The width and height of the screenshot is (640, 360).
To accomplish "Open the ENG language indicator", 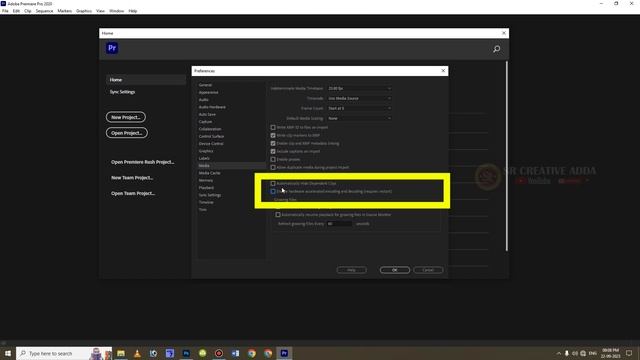I will point(593,353).
